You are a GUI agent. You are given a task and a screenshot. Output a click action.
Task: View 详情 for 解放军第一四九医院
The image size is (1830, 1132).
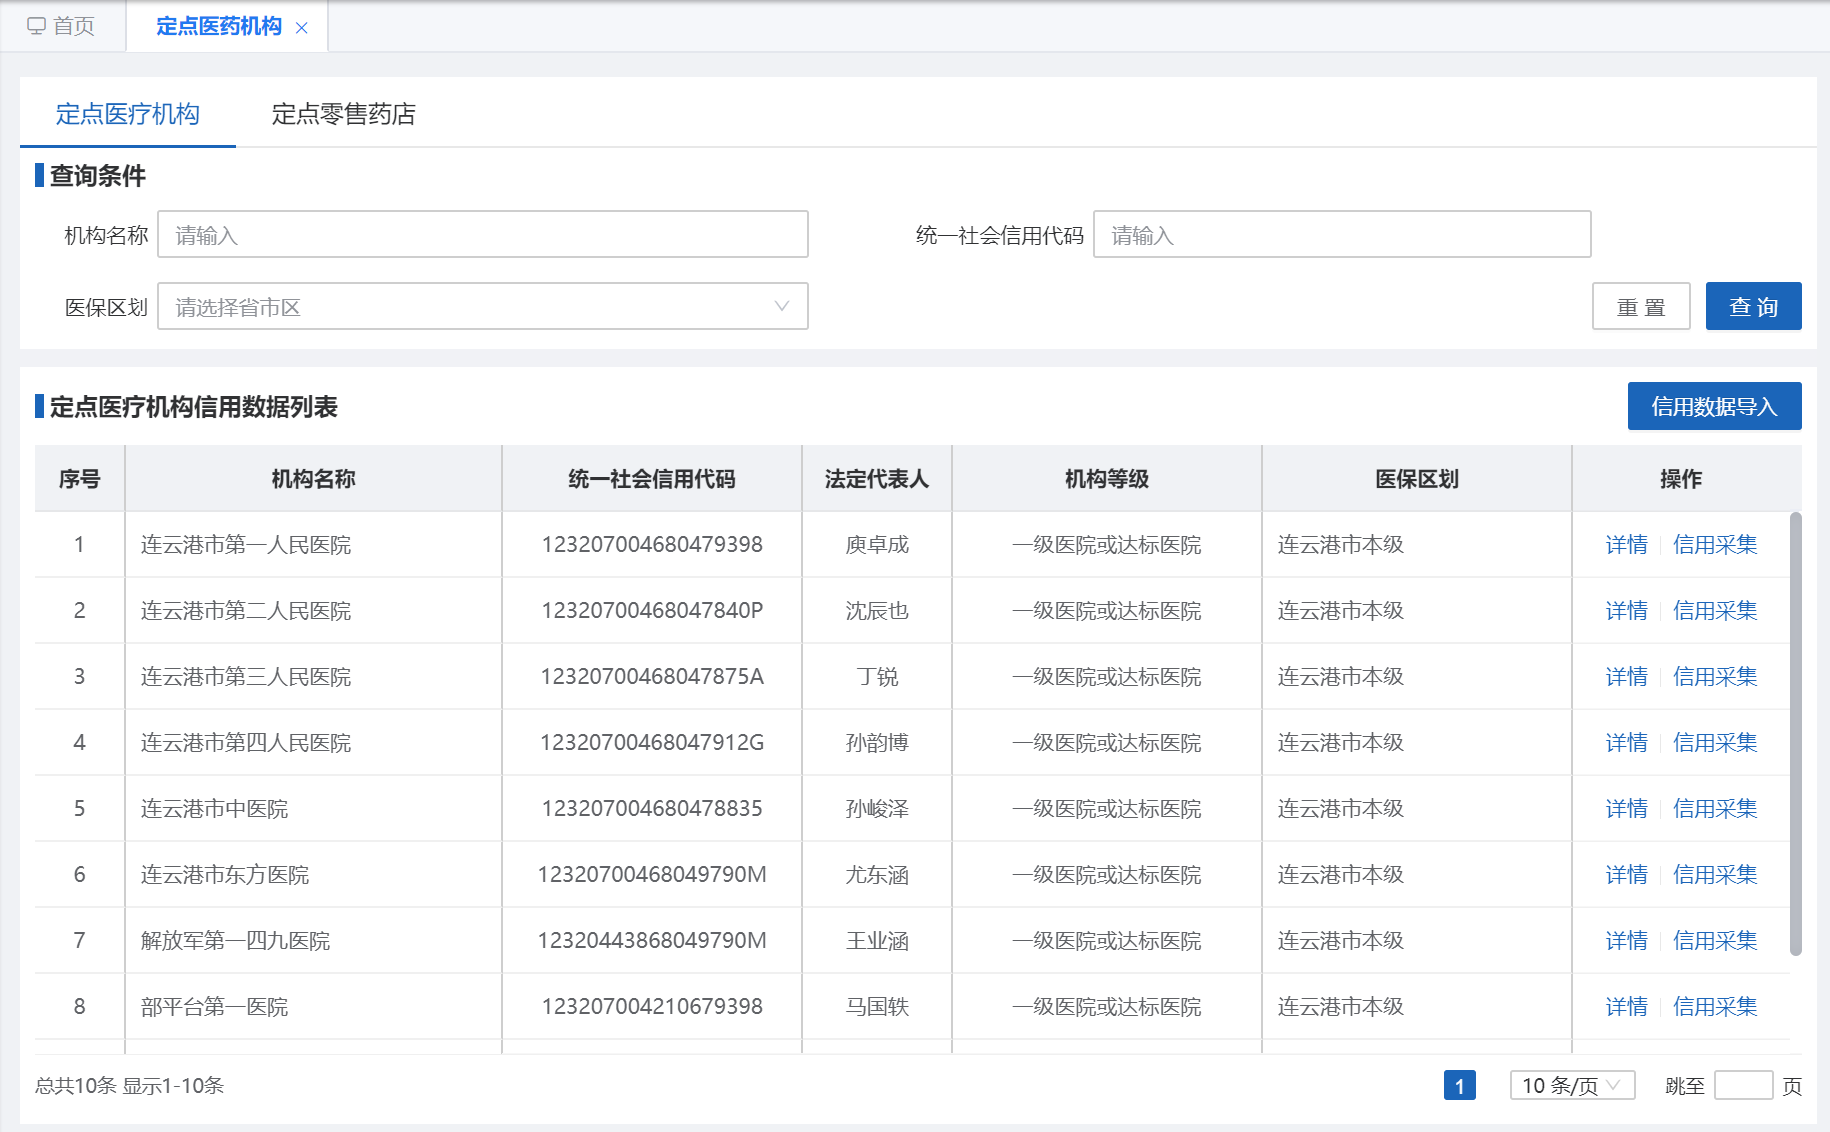pos(1627,941)
